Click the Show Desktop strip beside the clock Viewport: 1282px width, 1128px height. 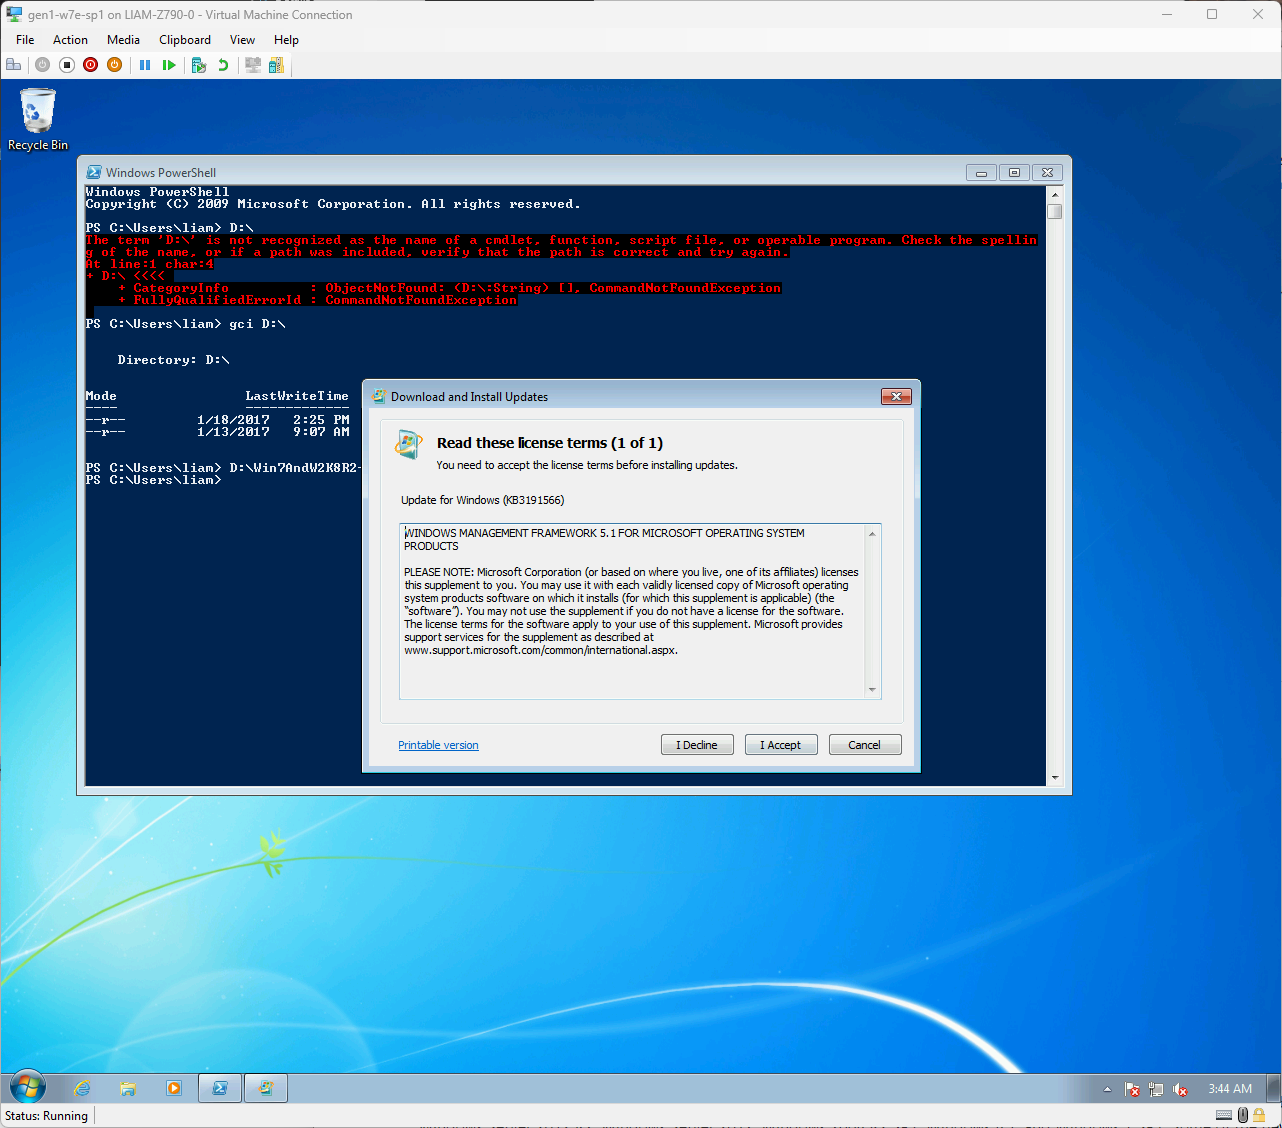point(1274,1088)
